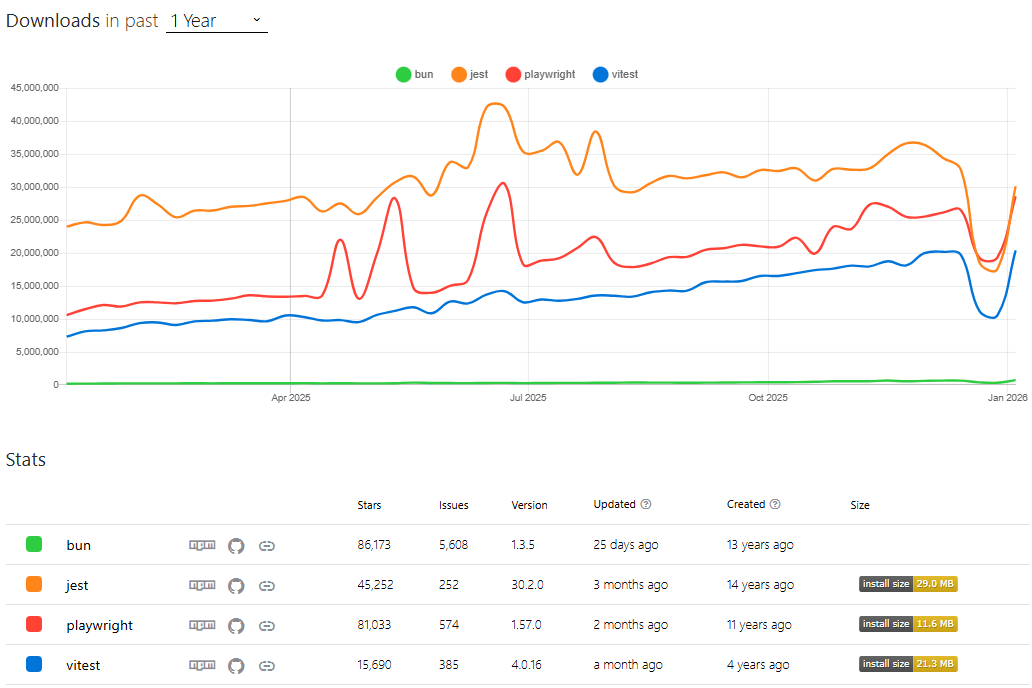Viewport: 1032px width, 688px height.
Task: Click playwright's stars value 81,033
Action: pyautogui.click(x=374, y=625)
